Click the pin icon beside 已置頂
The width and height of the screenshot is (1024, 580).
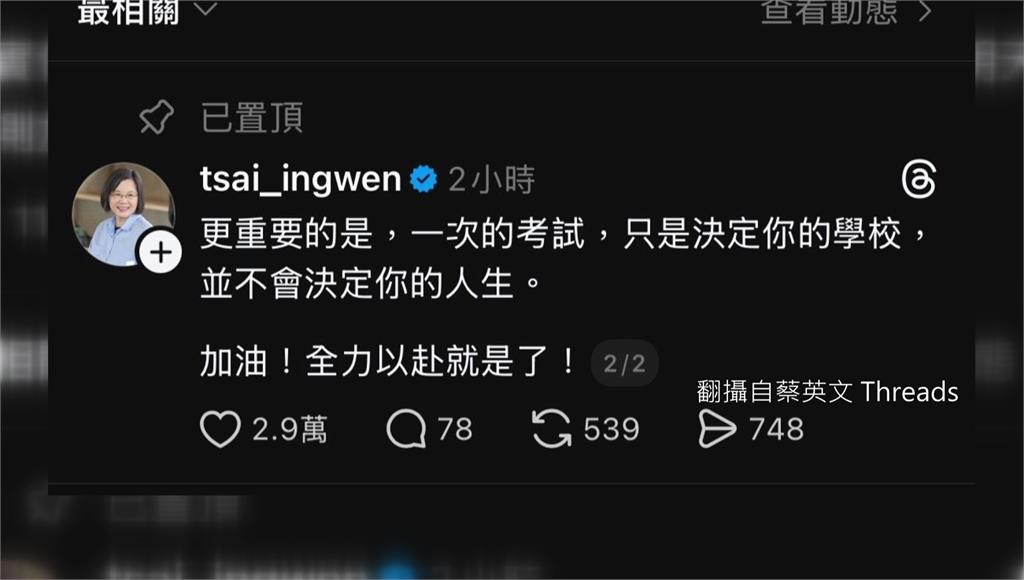(x=157, y=118)
